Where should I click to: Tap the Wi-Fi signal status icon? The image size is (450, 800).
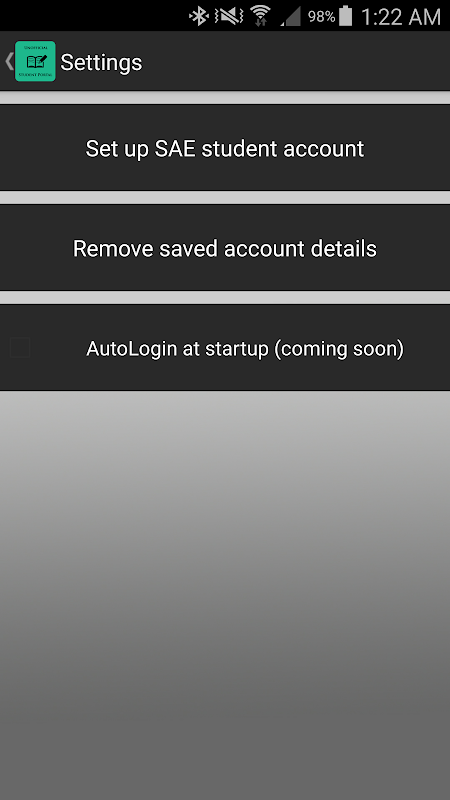[x=261, y=17]
